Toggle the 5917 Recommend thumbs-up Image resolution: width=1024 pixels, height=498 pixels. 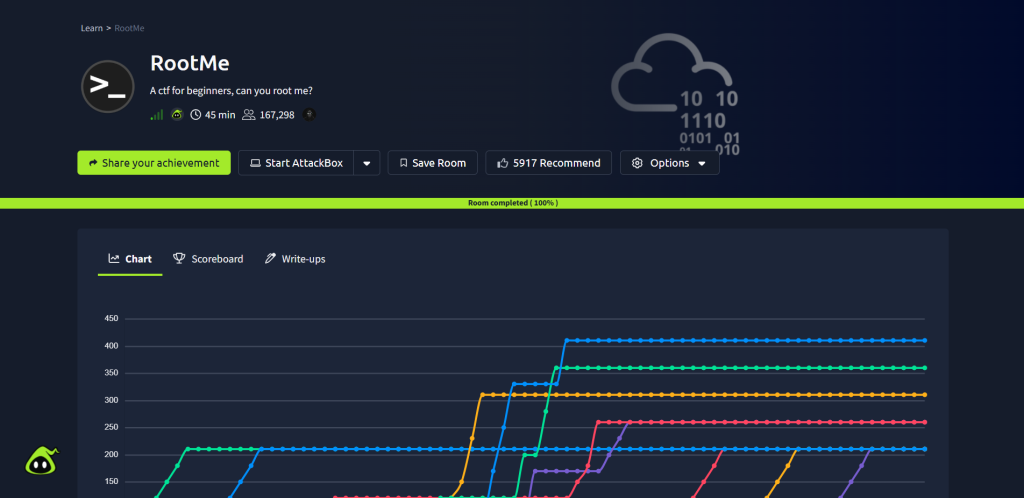(549, 163)
